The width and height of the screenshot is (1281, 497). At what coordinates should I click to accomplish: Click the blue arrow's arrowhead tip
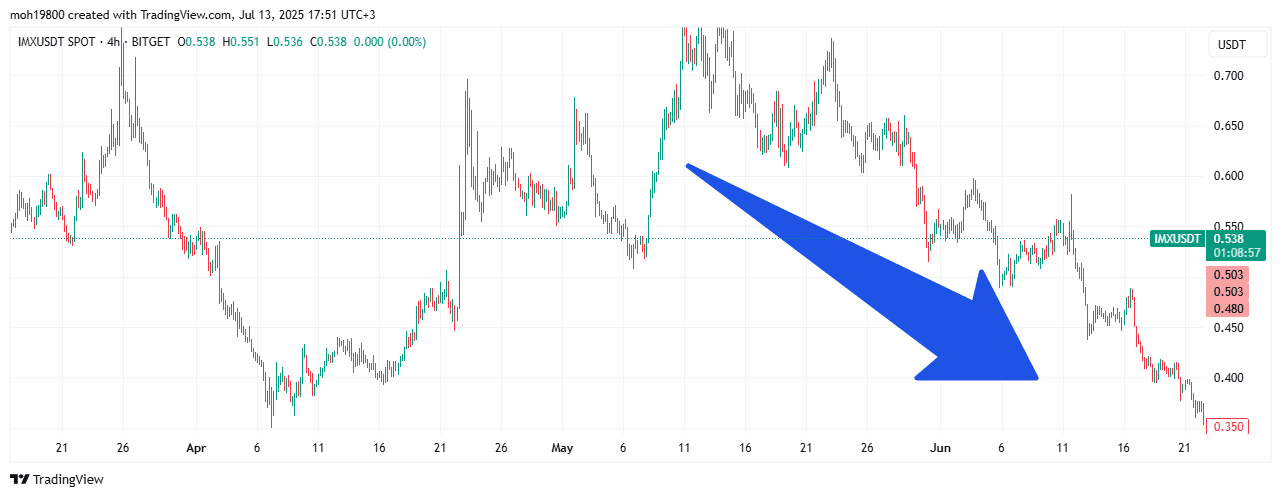click(x=1037, y=377)
